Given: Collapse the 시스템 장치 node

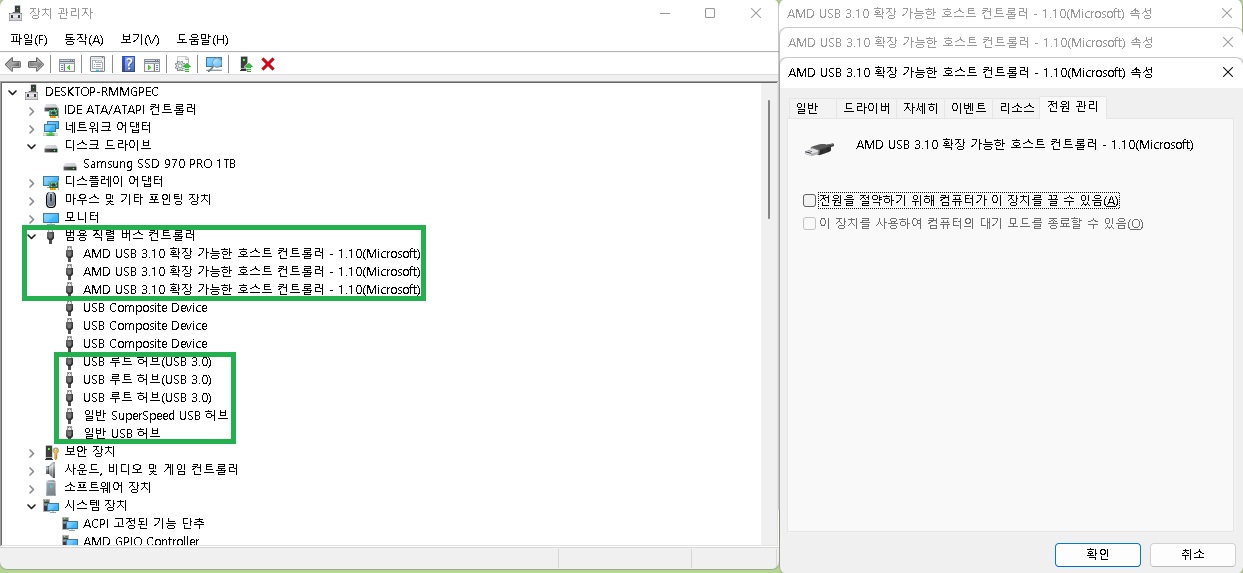Looking at the screenshot, I should point(31,506).
